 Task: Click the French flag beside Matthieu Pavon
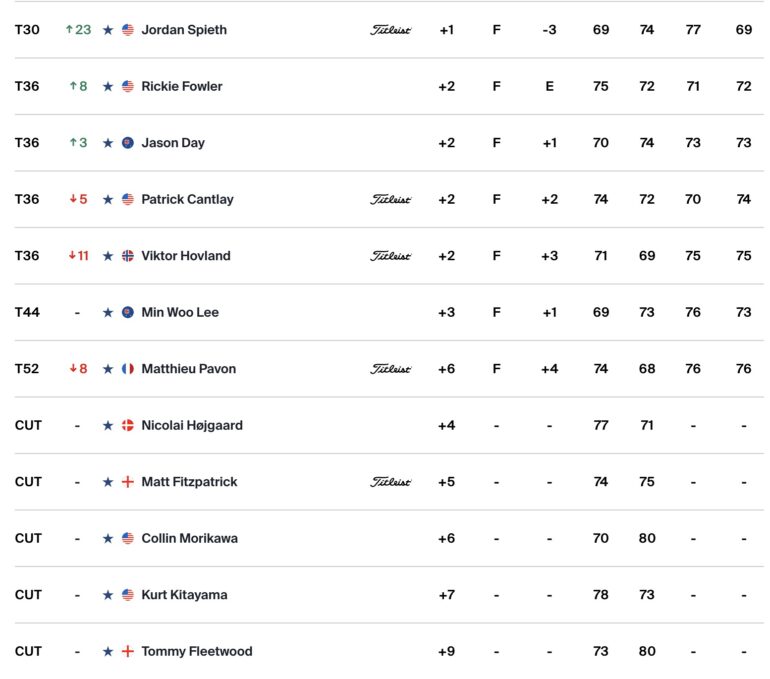[128, 369]
